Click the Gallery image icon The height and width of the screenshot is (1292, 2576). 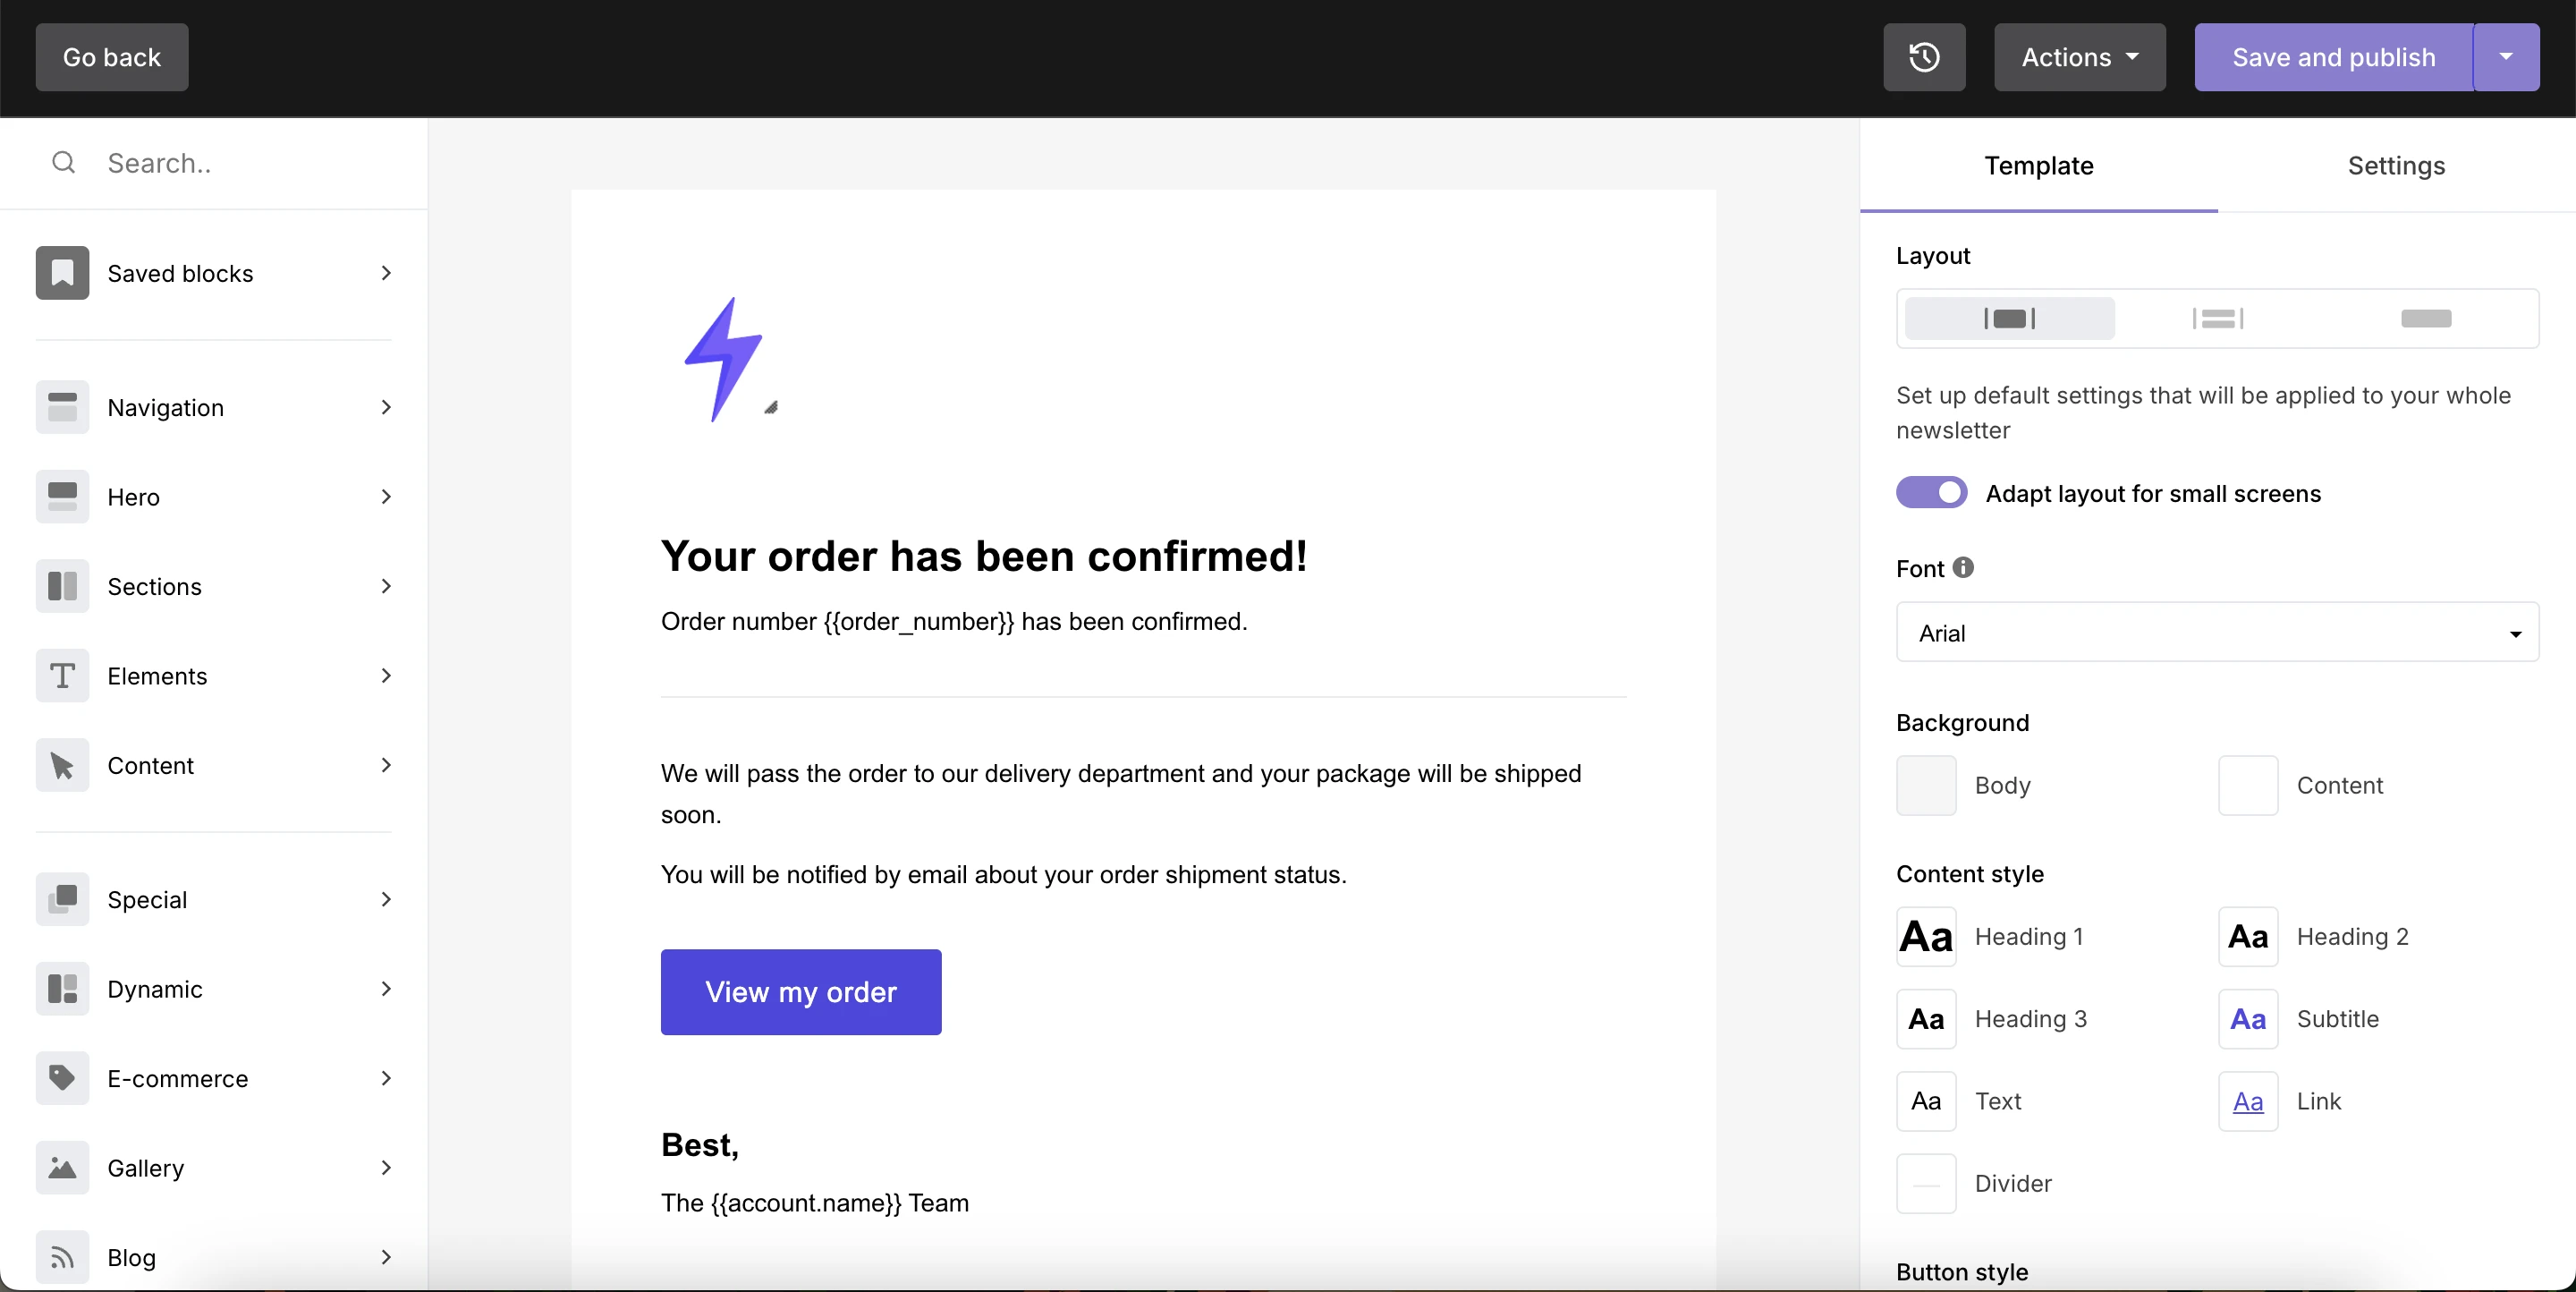(x=62, y=1168)
